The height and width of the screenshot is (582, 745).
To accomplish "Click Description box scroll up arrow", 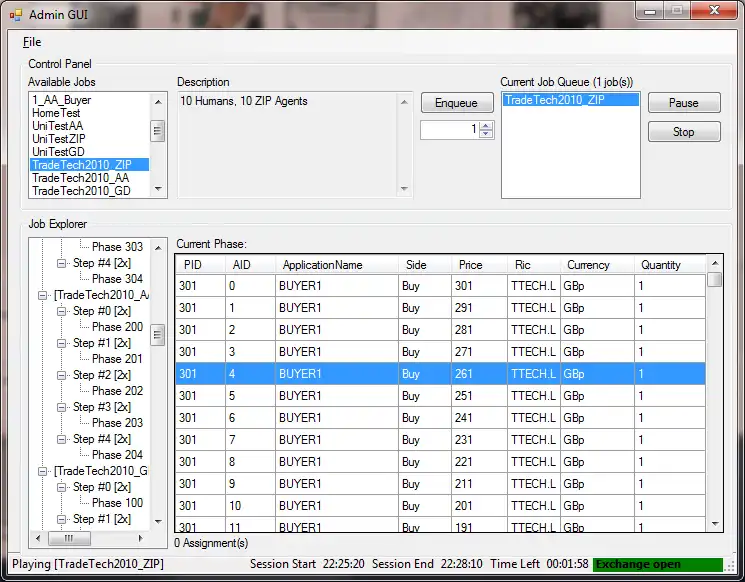I will (x=404, y=102).
